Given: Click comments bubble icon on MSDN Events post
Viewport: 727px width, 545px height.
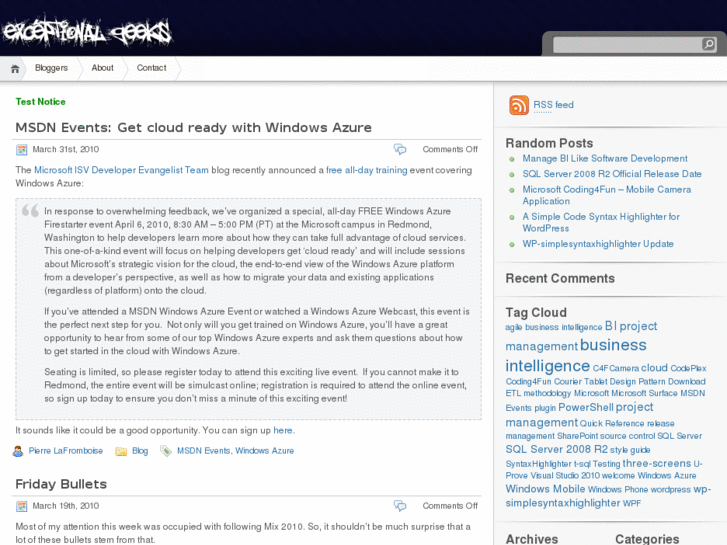Looking at the screenshot, I should tap(400, 149).
